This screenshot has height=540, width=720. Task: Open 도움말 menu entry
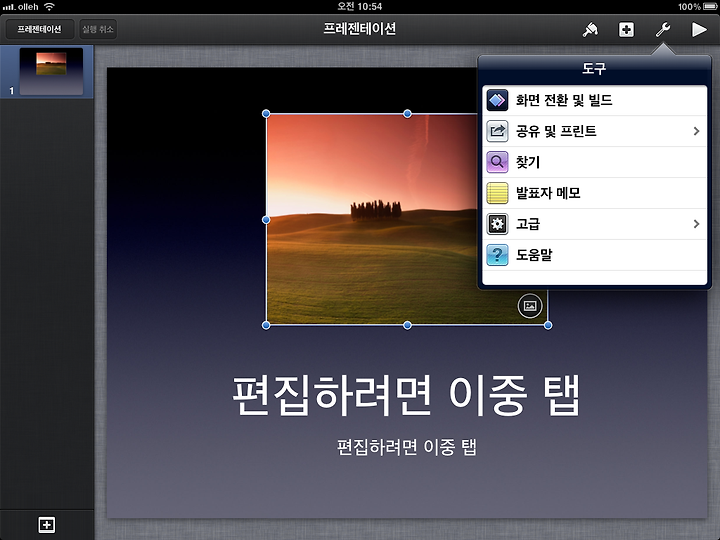click(595, 255)
